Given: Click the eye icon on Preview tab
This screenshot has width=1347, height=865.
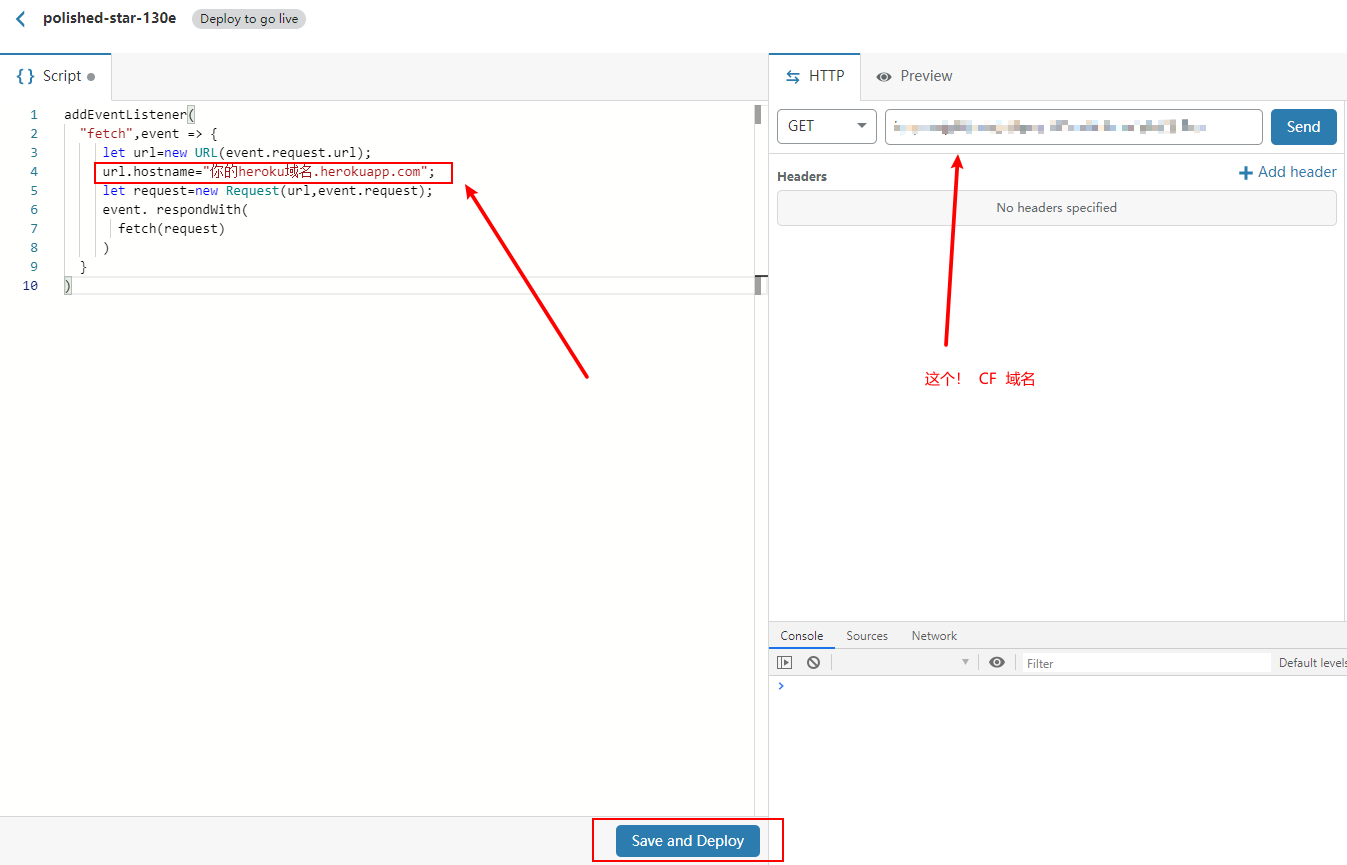Looking at the screenshot, I should (x=883, y=76).
